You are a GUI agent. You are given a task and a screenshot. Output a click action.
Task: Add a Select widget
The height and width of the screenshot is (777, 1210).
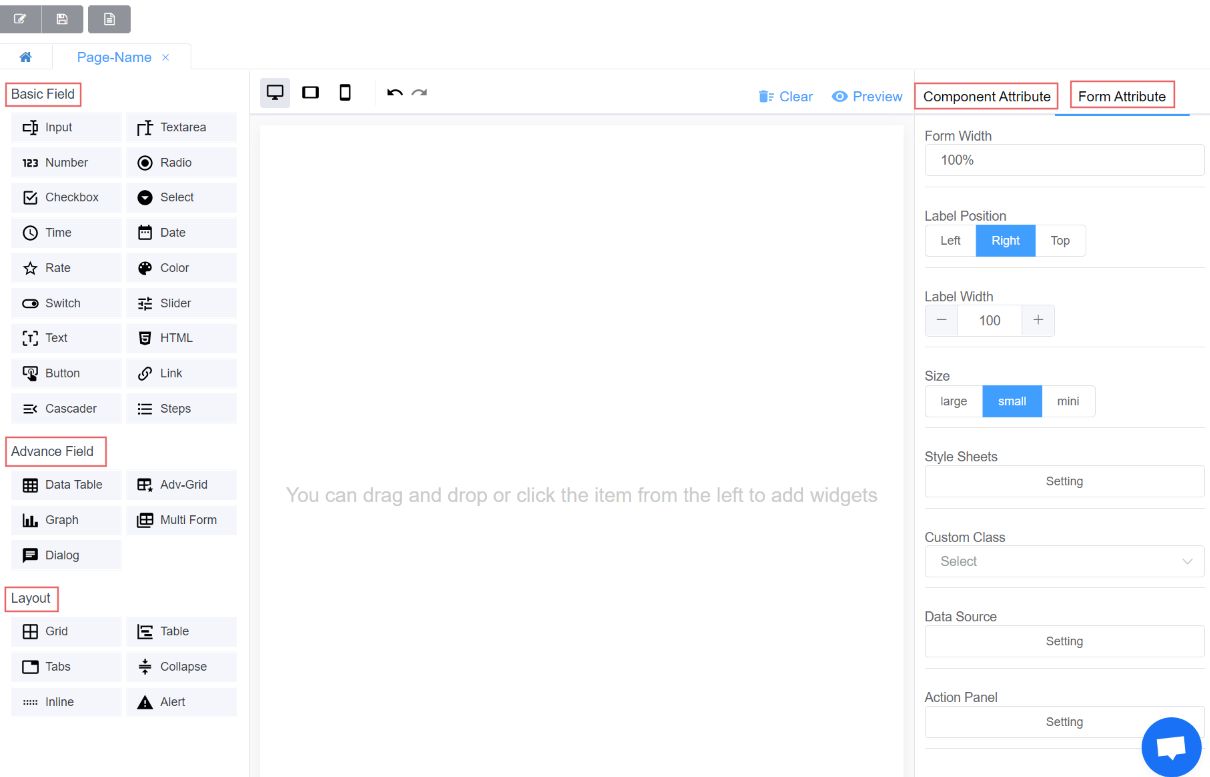pyautogui.click(x=181, y=197)
